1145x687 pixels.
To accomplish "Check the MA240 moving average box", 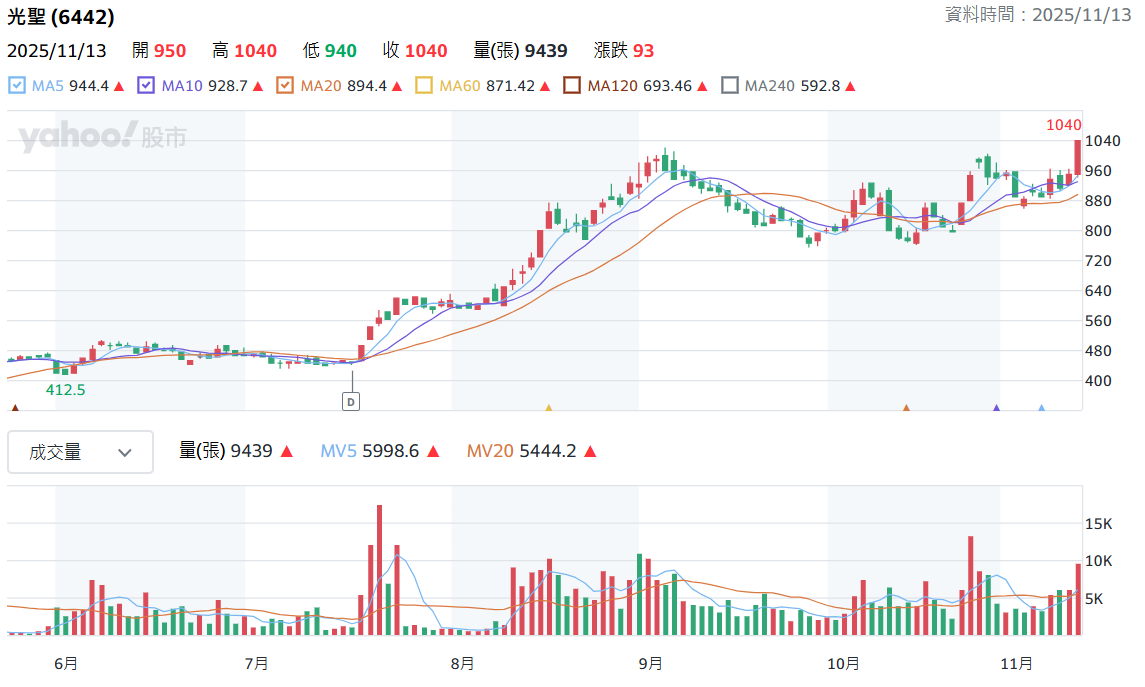I will (x=730, y=86).
